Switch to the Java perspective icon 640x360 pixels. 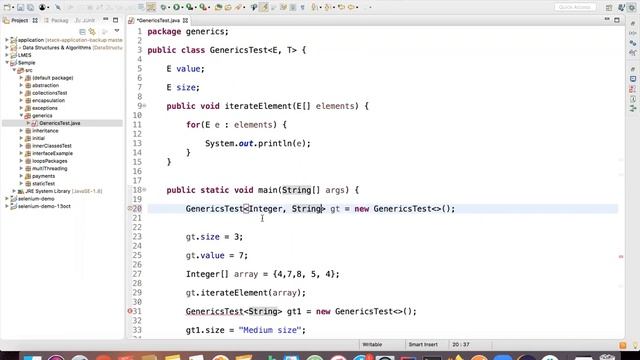tap(622, 7)
